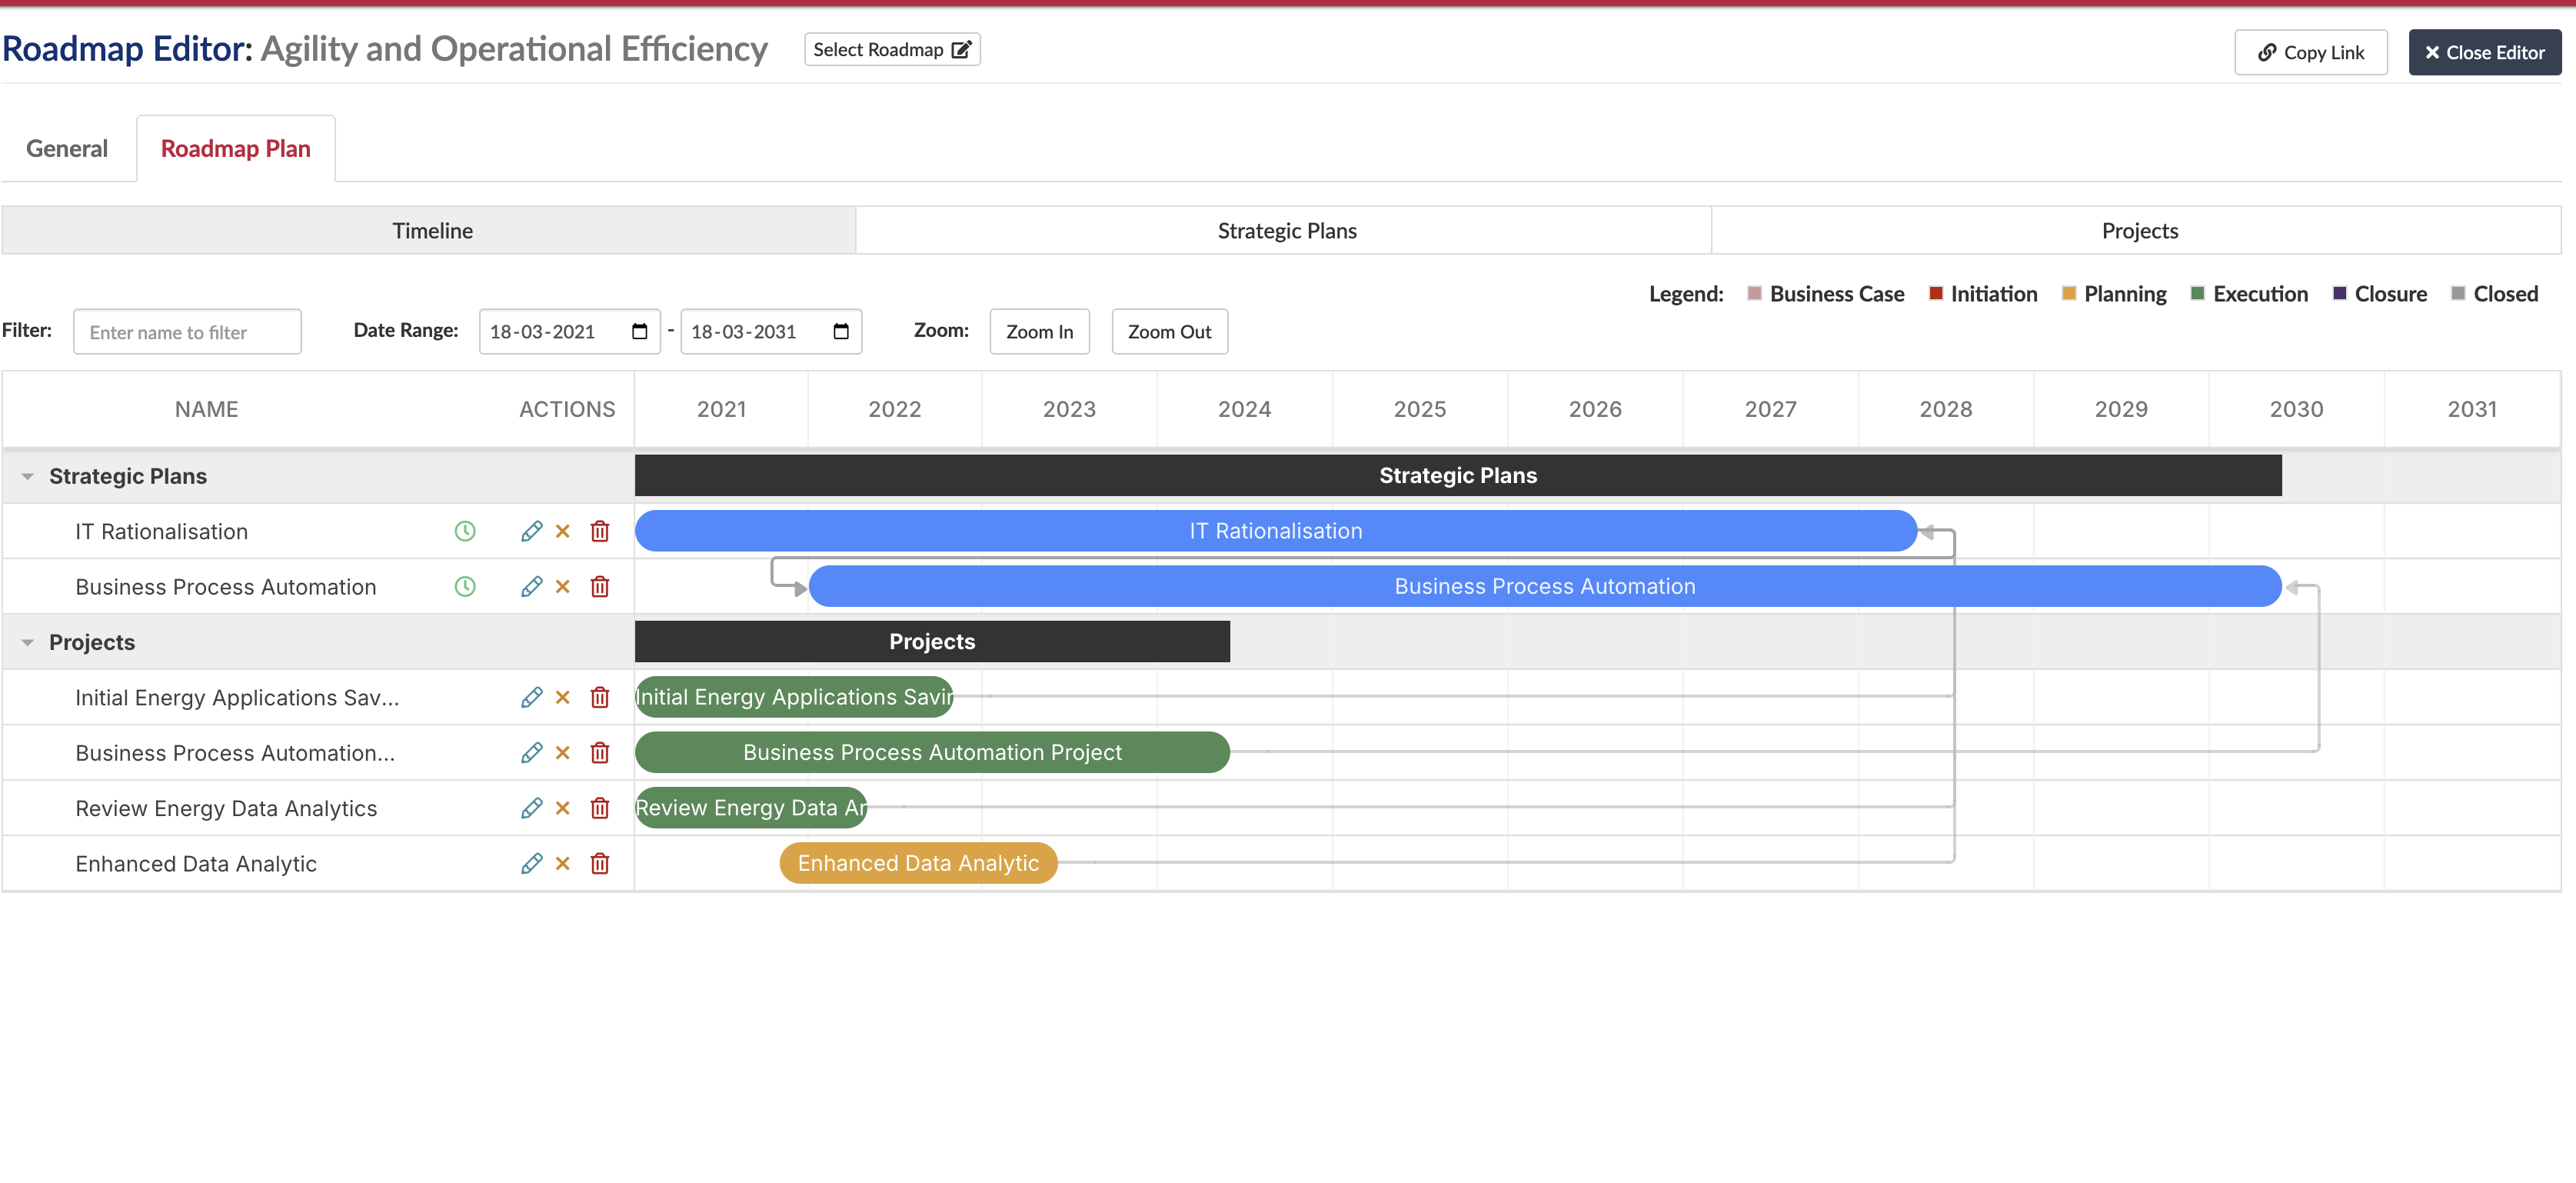Select the Business Process Automation Project bar
Image resolution: width=2576 pixels, height=1183 pixels.
point(931,752)
